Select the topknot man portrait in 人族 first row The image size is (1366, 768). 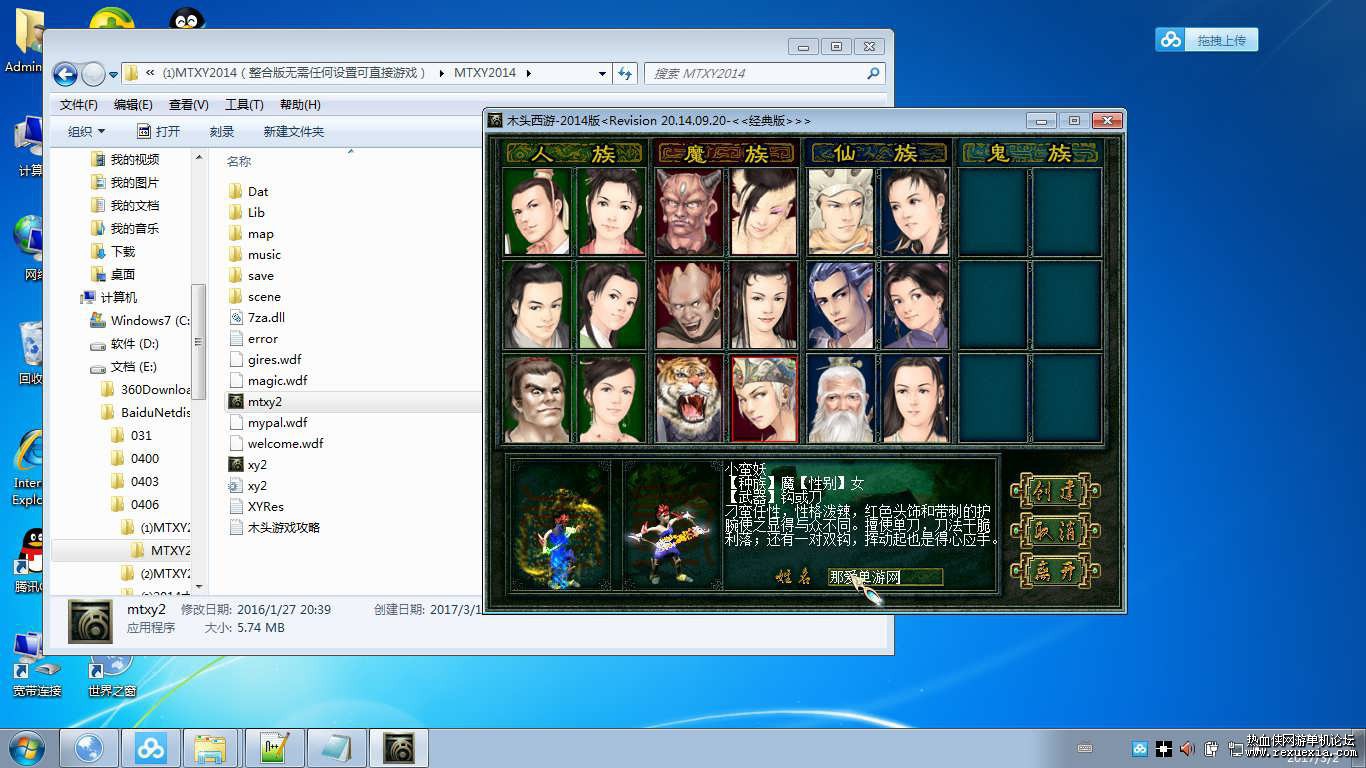point(537,212)
